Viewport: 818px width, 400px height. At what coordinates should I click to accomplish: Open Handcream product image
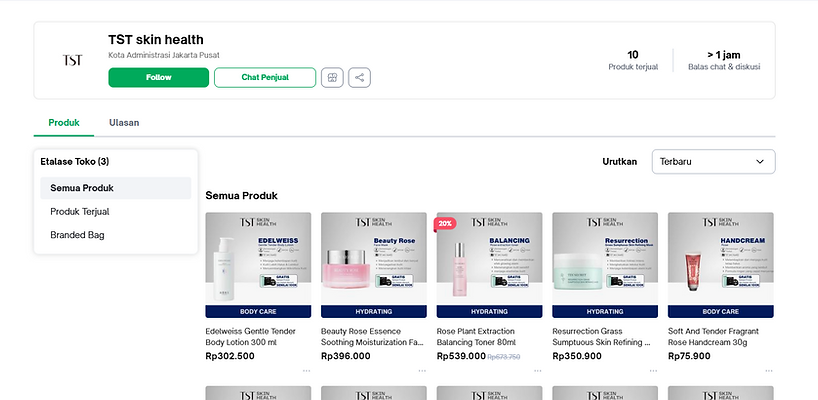pyautogui.click(x=721, y=265)
